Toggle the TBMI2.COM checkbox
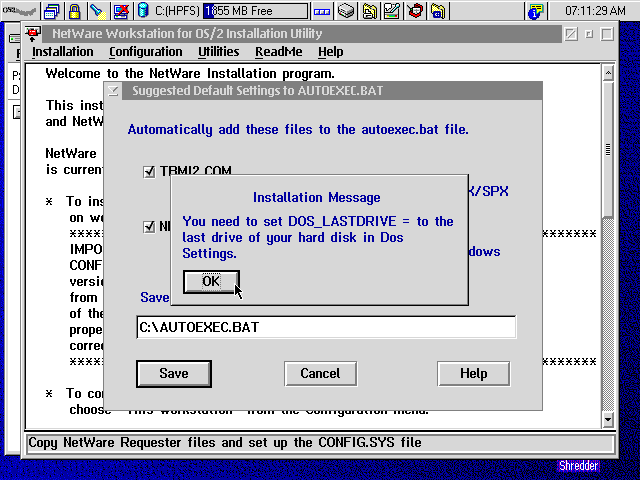Viewport: 640px width, 480px height. tap(149, 171)
